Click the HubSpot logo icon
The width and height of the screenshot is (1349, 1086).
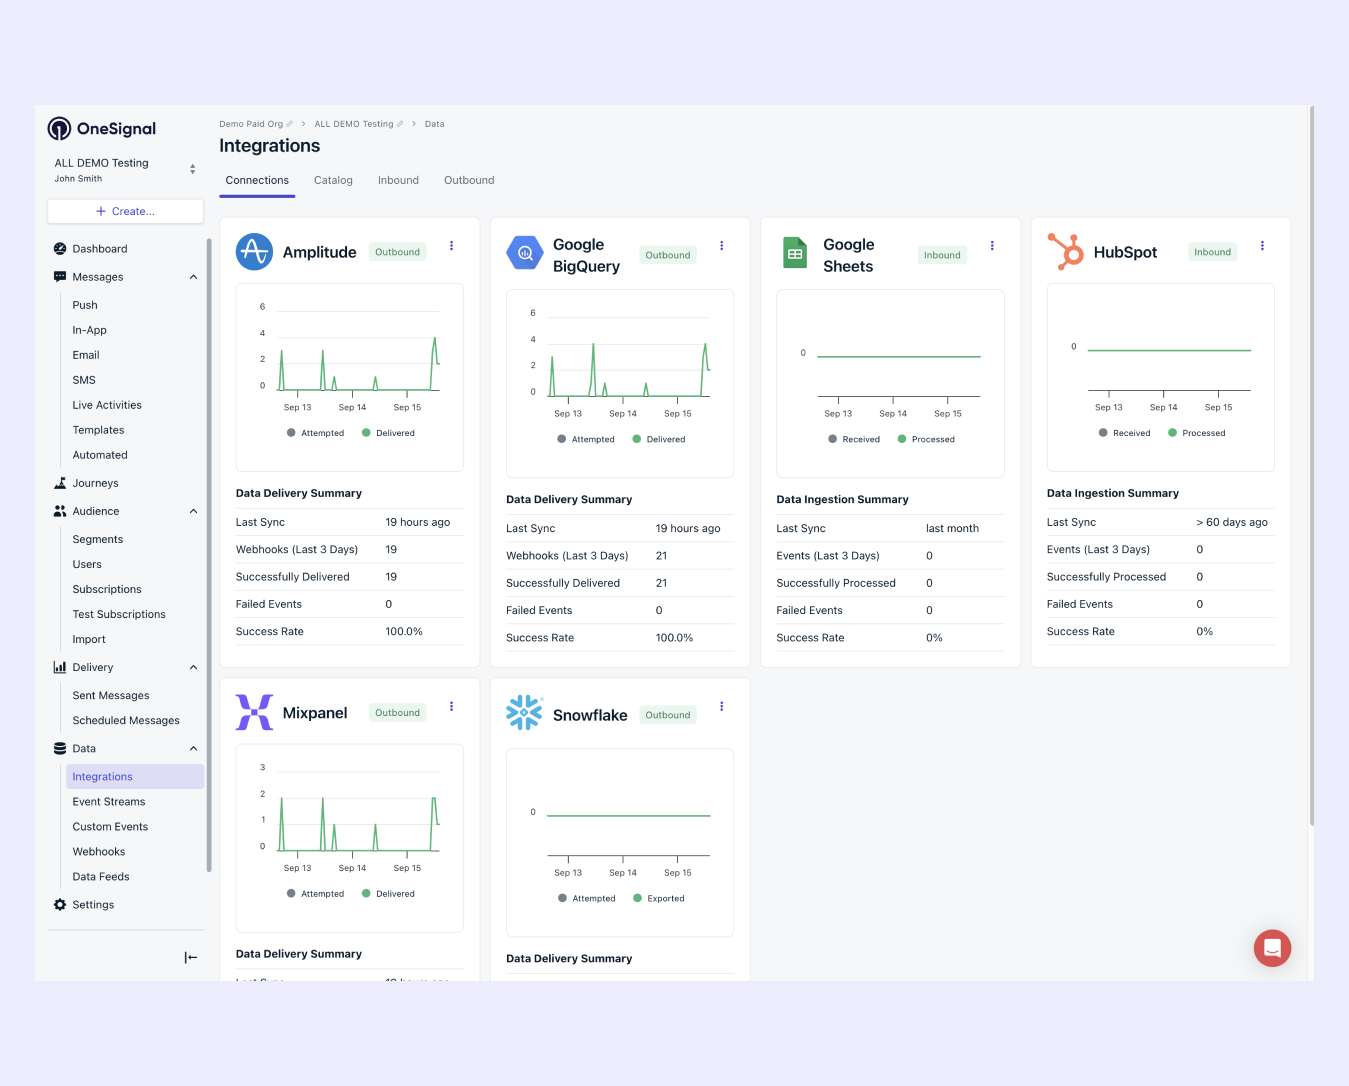tap(1065, 252)
